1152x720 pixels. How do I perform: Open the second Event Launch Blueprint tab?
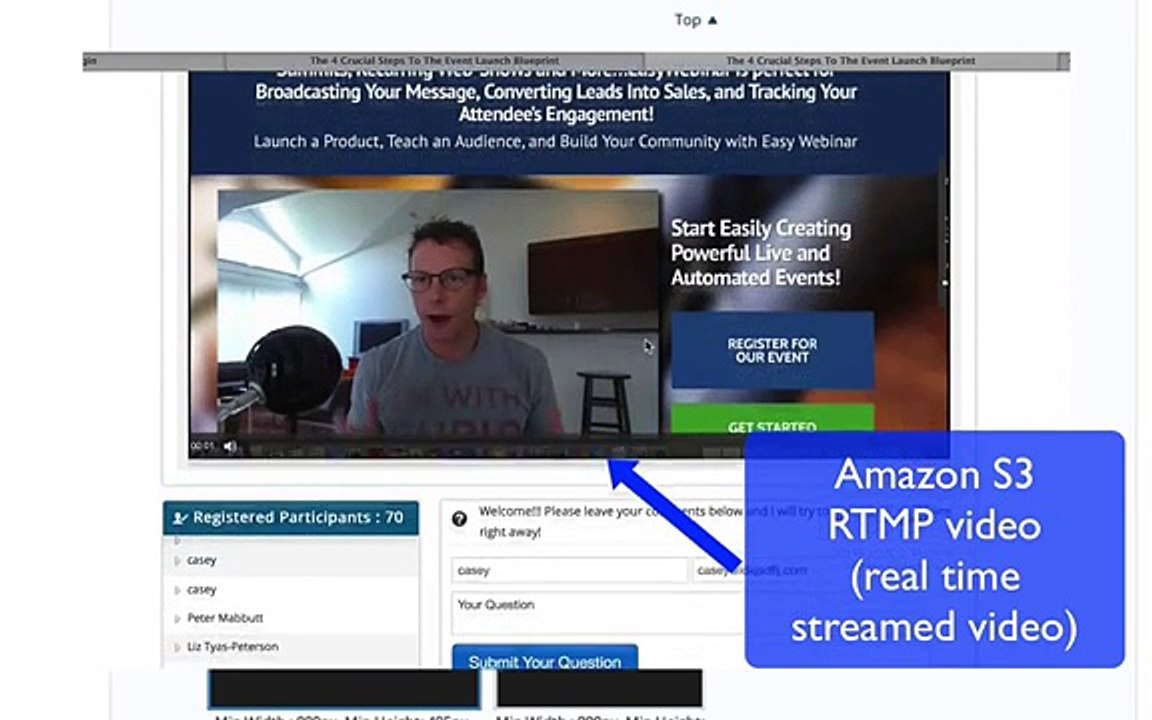click(x=851, y=60)
